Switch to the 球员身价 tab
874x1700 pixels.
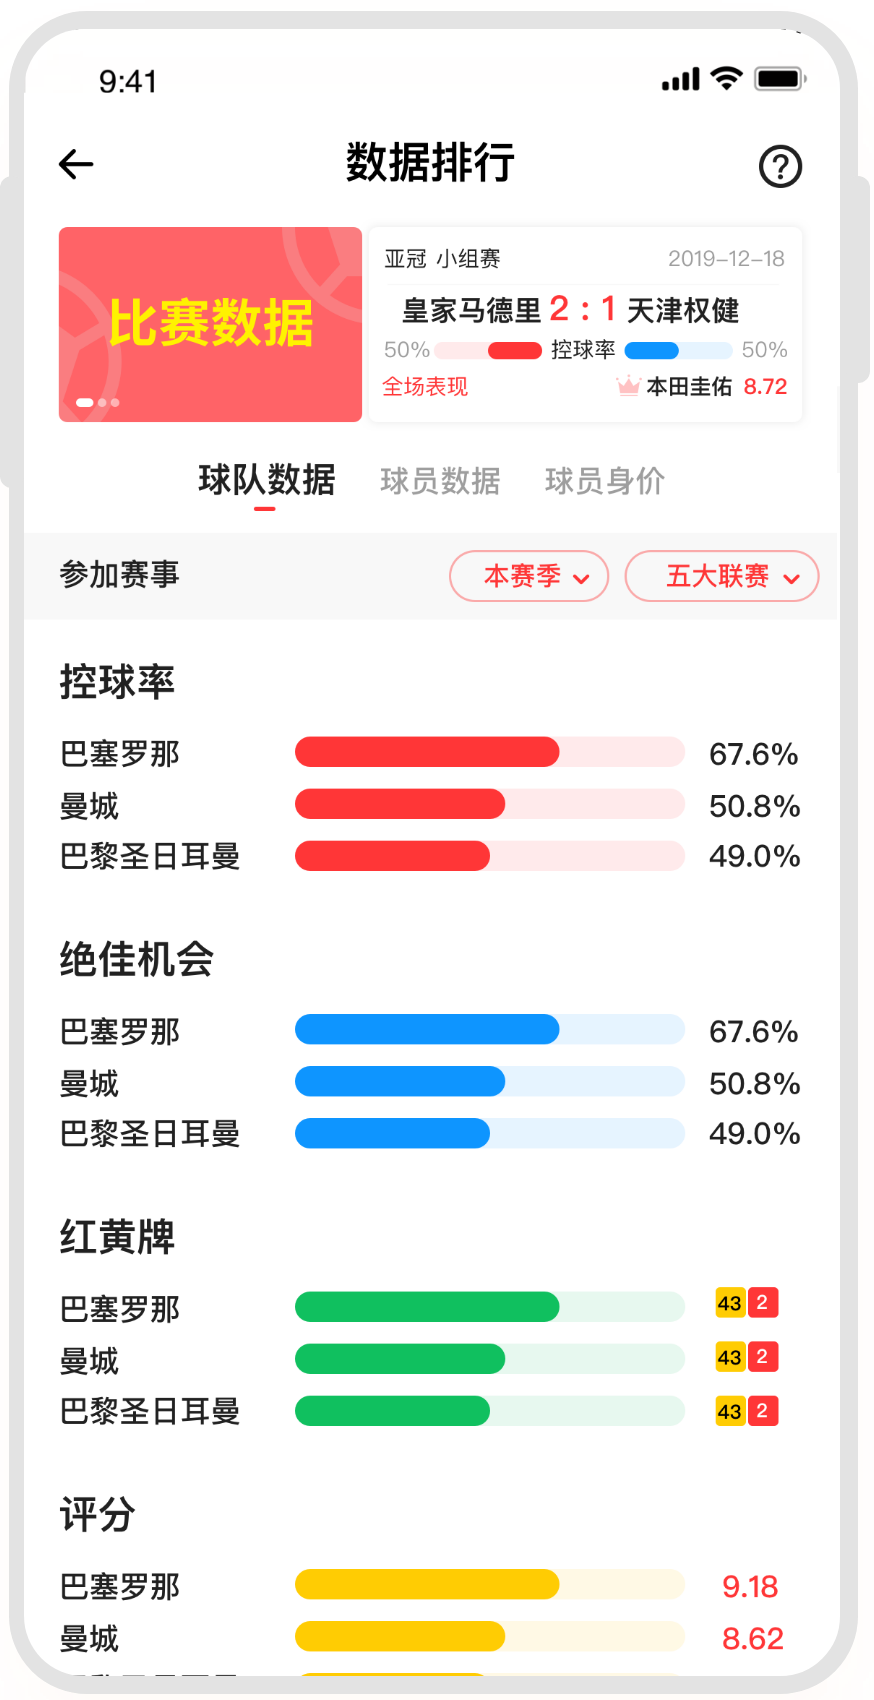point(604,481)
